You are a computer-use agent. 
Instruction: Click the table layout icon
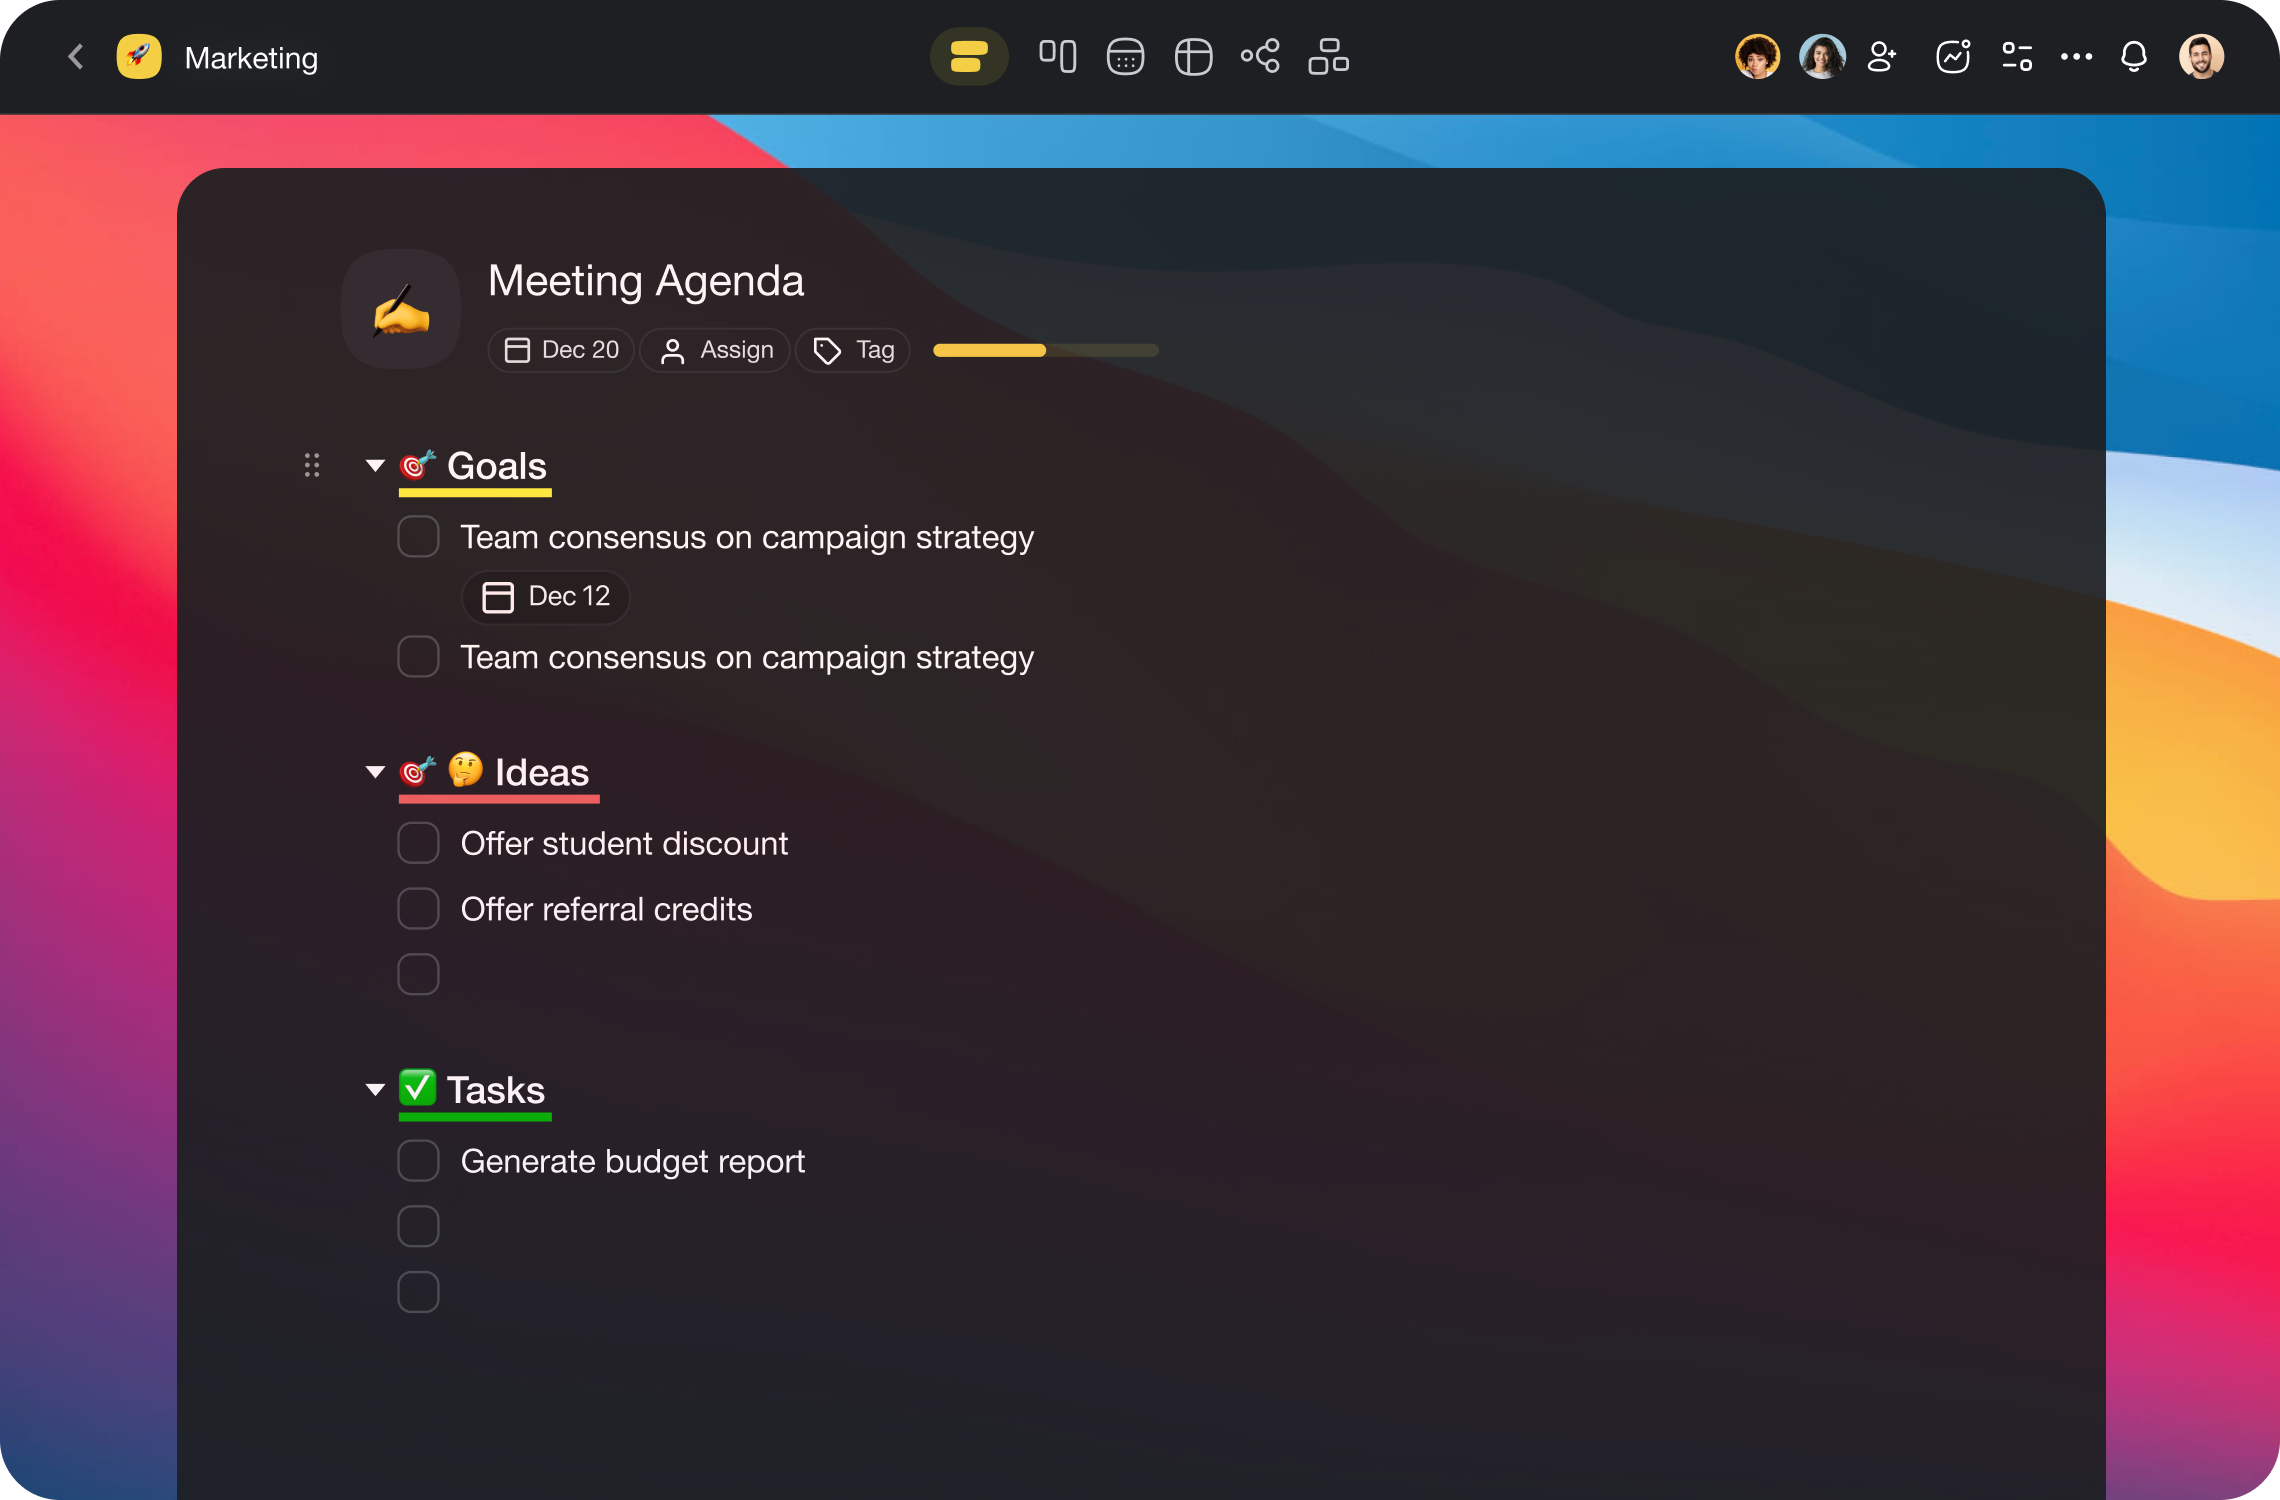coord(1194,57)
